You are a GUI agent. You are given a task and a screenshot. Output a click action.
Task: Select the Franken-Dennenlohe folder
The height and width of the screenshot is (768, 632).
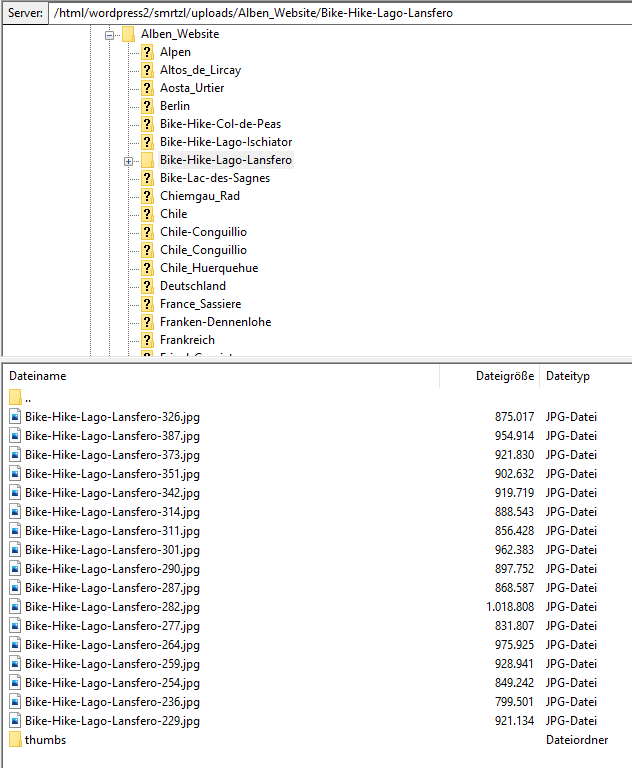(x=216, y=322)
